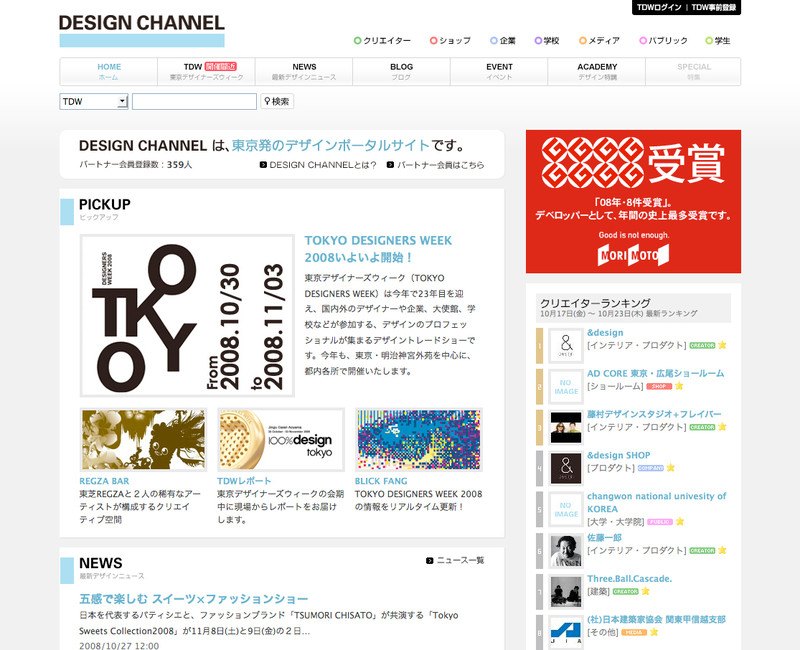Open DESIGN CHANNELとは? link
Viewport: 800px width, 650px height.
[x=318, y=165]
